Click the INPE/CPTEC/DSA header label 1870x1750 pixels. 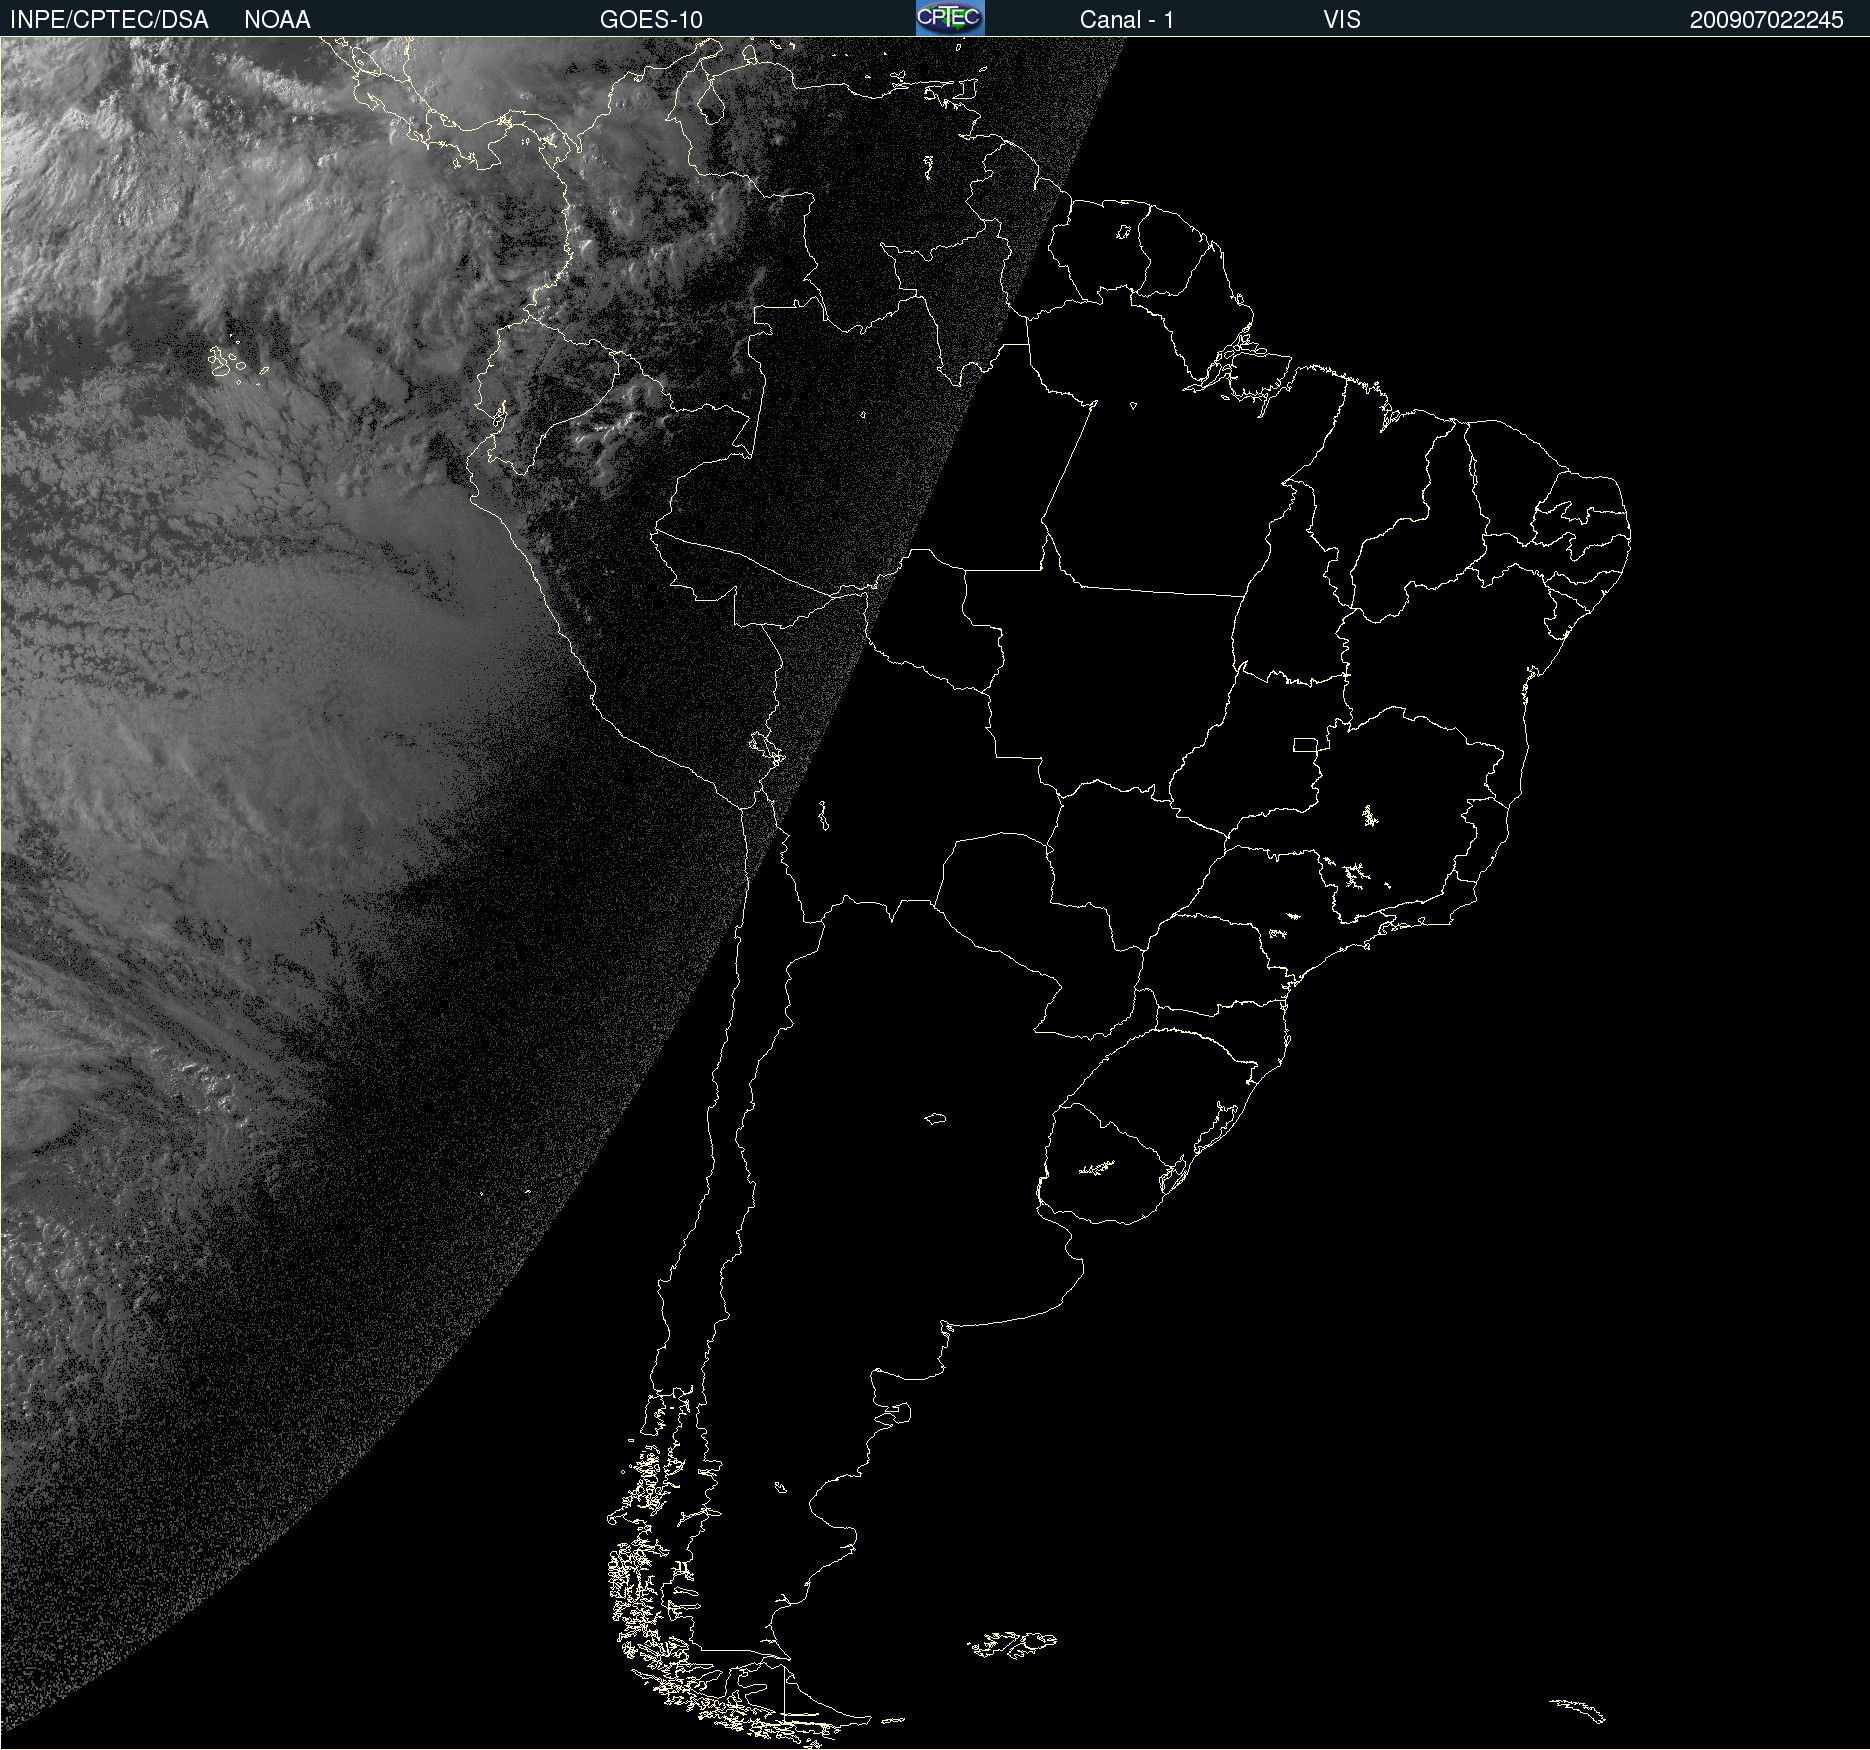click(109, 20)
